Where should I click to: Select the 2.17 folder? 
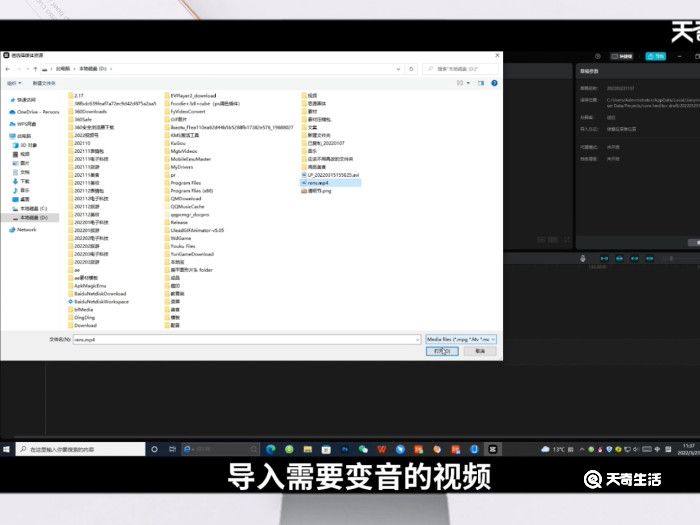pos(76,96)
